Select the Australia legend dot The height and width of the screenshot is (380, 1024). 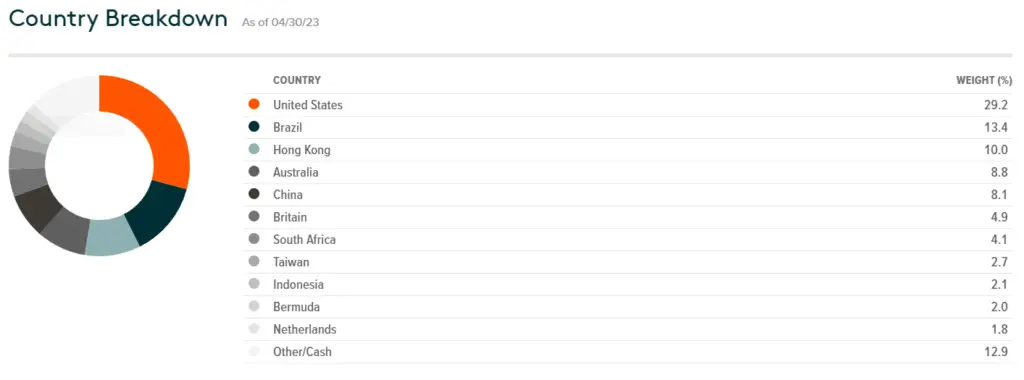point(254,172)
